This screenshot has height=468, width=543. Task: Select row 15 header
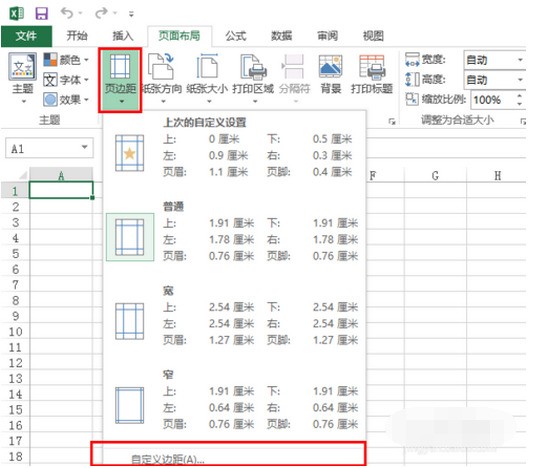15,409
